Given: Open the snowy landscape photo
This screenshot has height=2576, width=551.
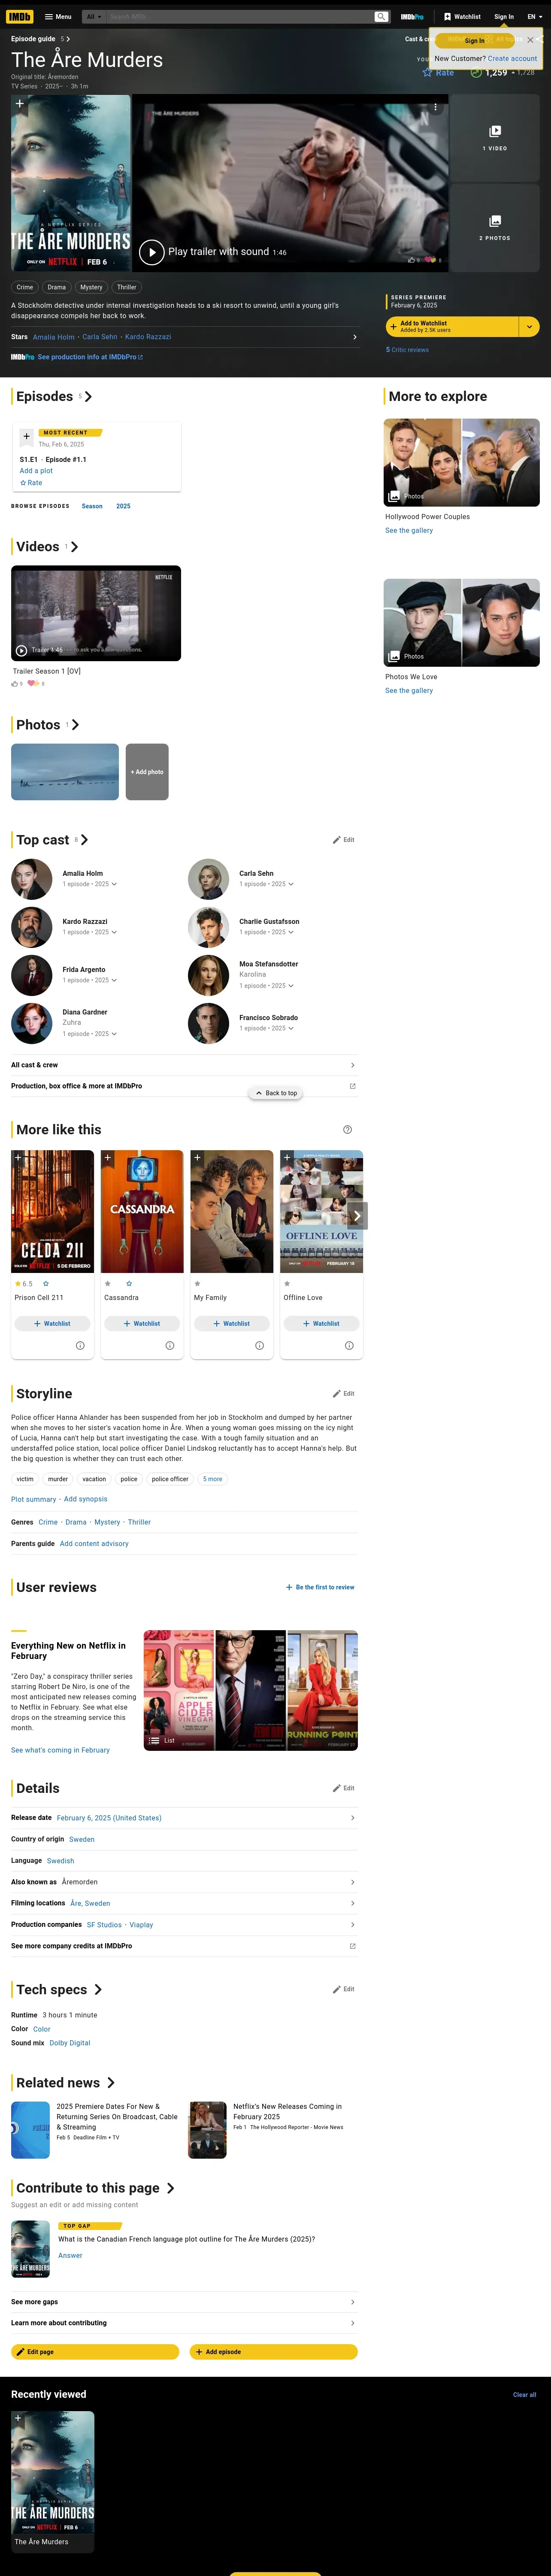Looking at the screenshot, I should [65, 772].
